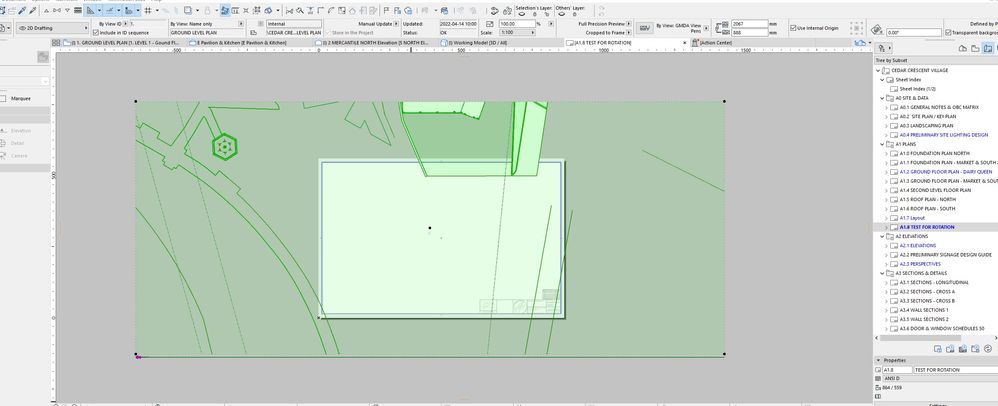Click the navigator settings circular icon below tree
The width and height of the screenshot is (998, 406).
[988, 349]
